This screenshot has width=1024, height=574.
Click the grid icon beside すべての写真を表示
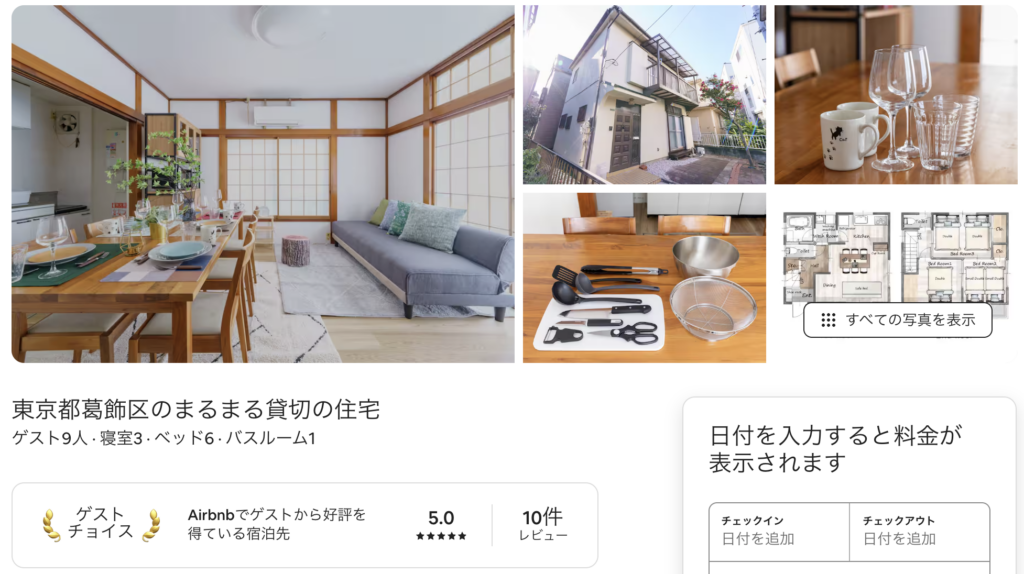[x=828, y=320]
